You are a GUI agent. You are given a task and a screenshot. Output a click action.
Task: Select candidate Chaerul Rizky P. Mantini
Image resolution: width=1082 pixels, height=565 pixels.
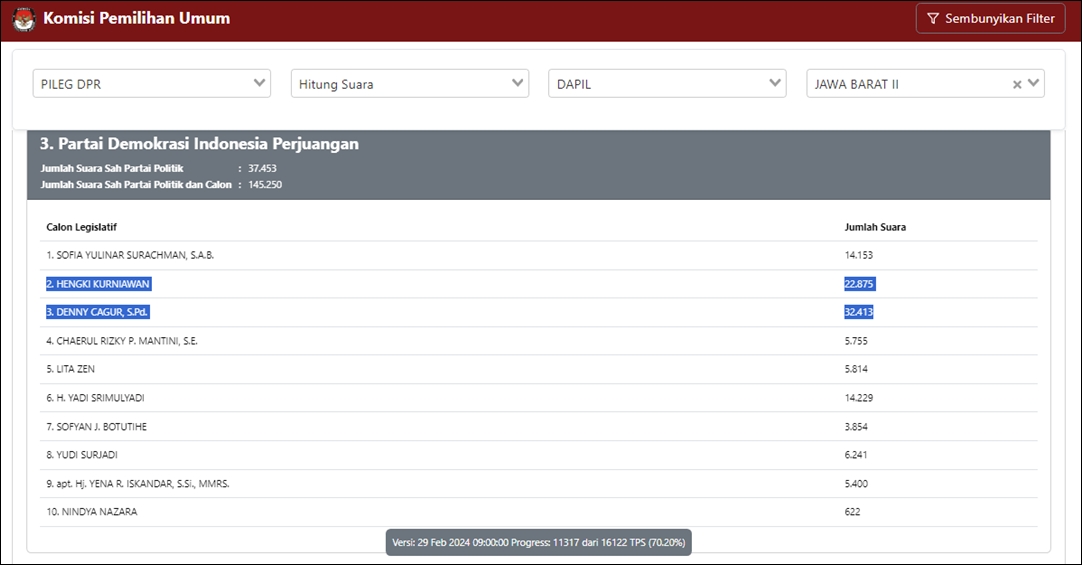coord(121,341)
